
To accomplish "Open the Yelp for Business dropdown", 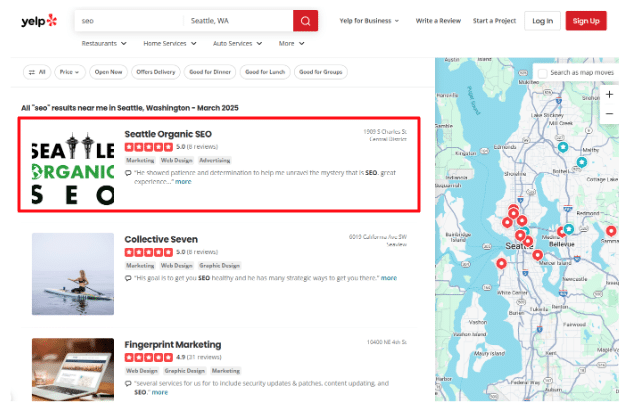I will coord(369,21).
